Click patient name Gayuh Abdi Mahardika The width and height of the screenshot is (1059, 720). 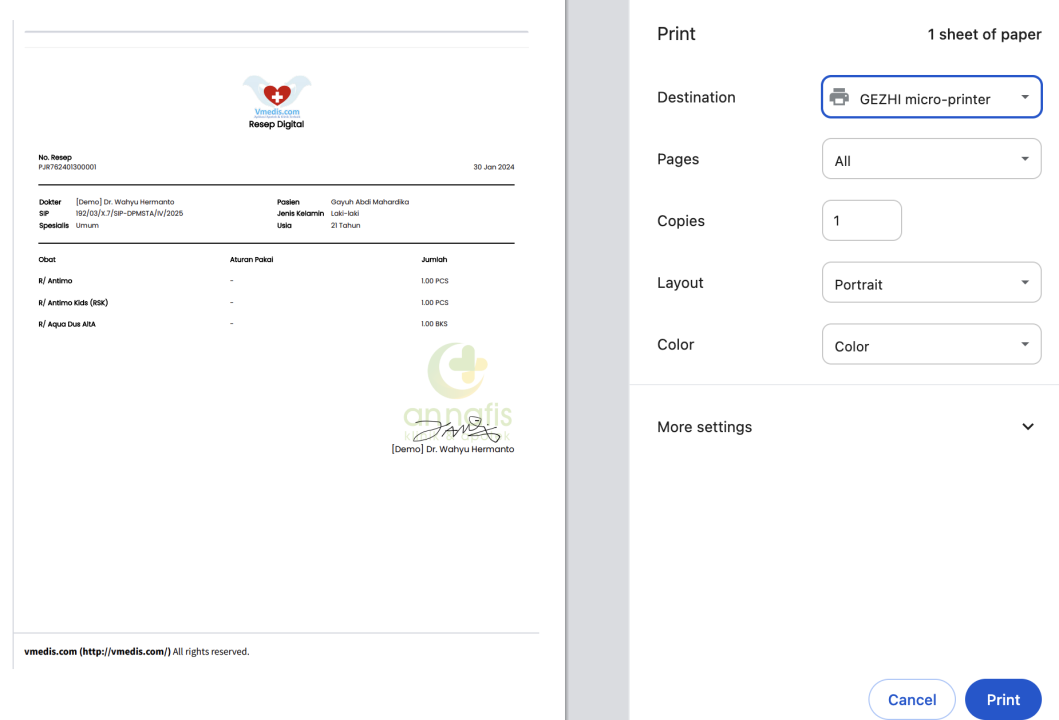click(x=369, y=202)
